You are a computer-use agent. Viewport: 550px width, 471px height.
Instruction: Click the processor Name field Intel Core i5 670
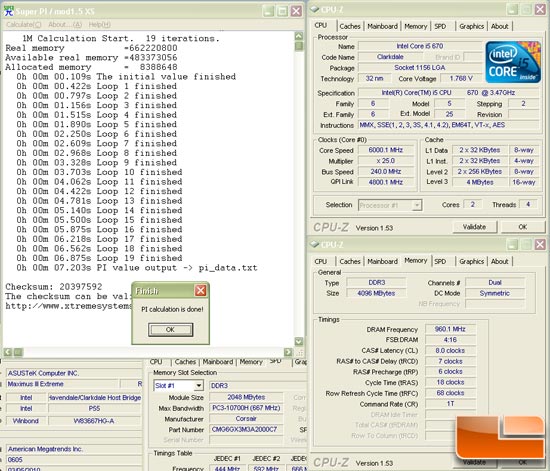coord(420,46)
